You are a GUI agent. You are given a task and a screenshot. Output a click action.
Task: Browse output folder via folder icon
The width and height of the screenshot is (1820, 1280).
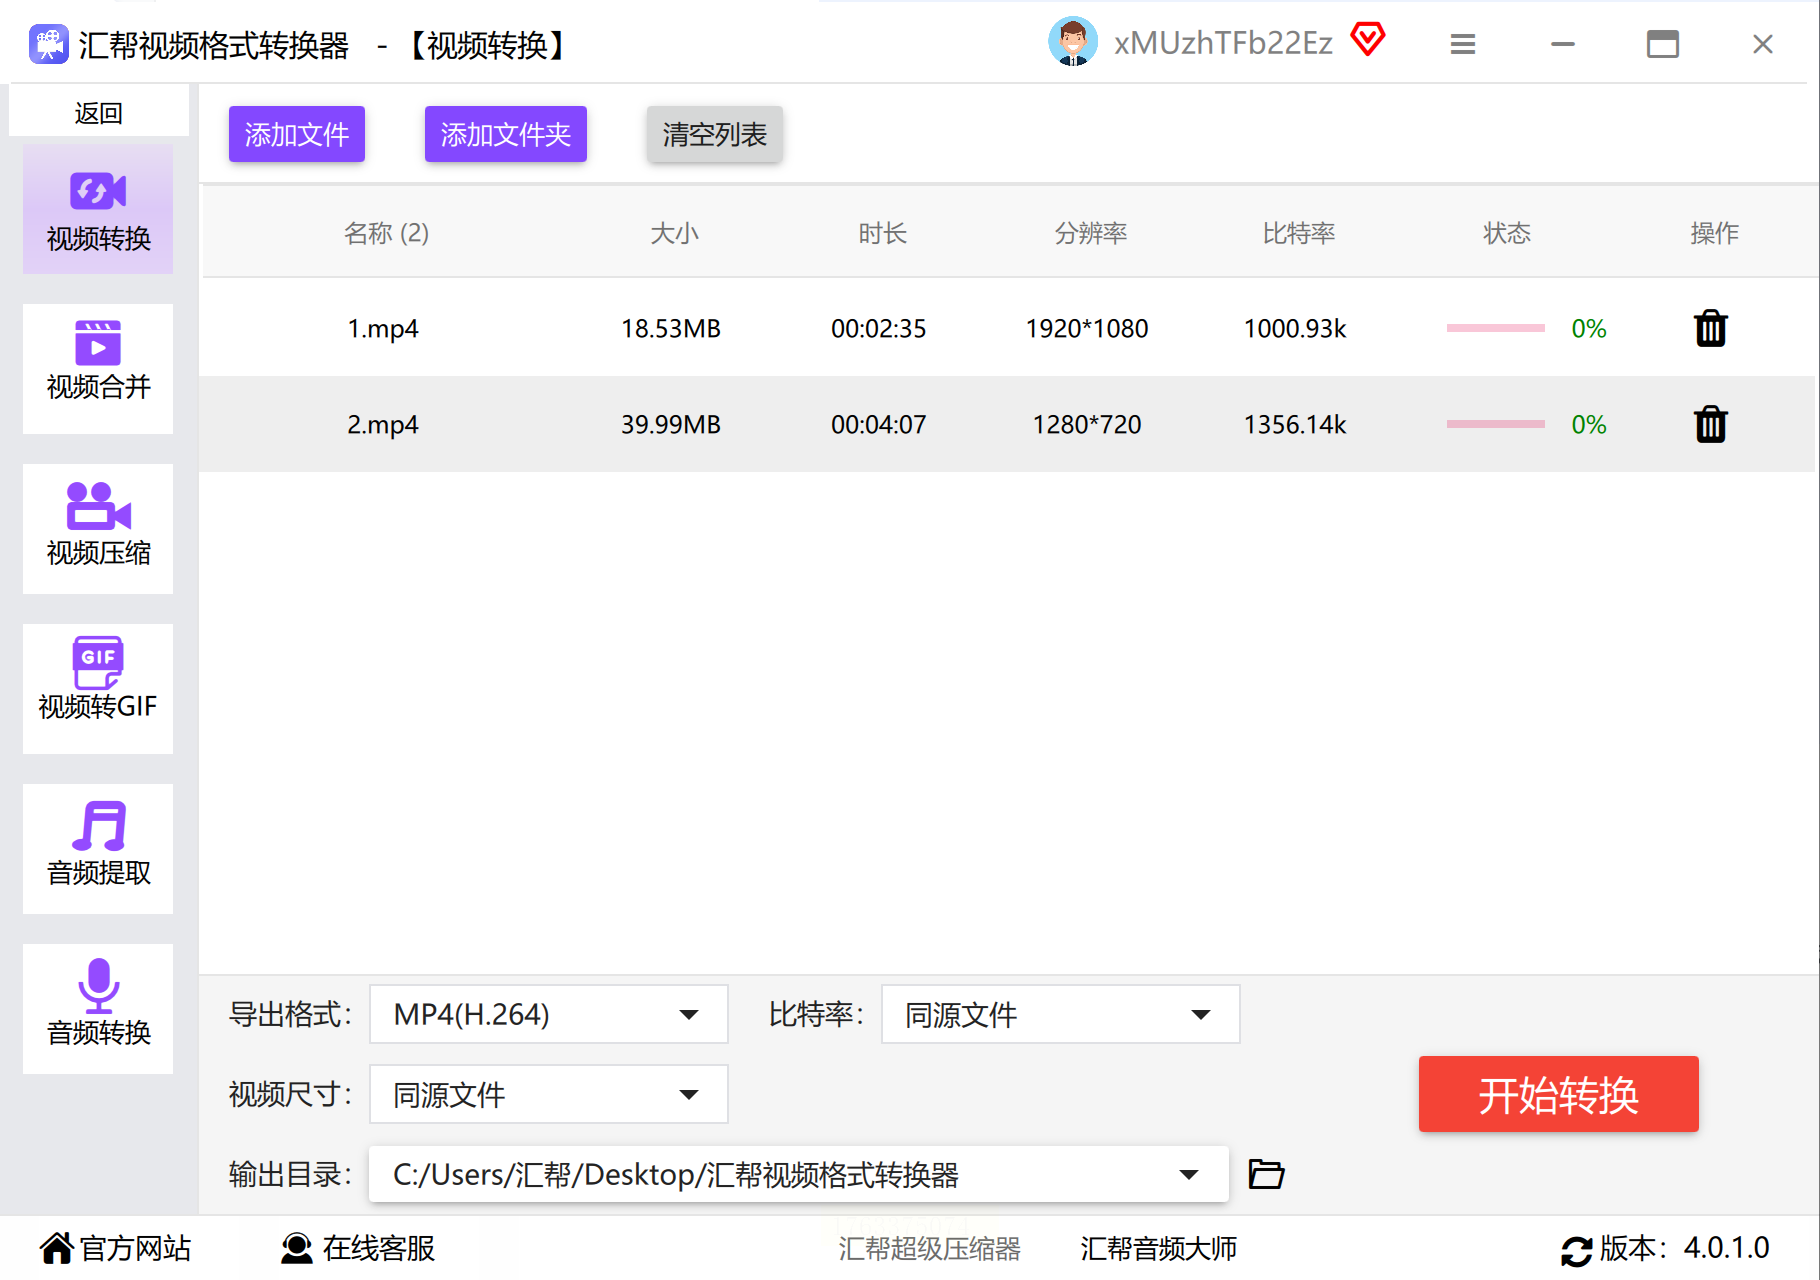pos(1266,1174)
